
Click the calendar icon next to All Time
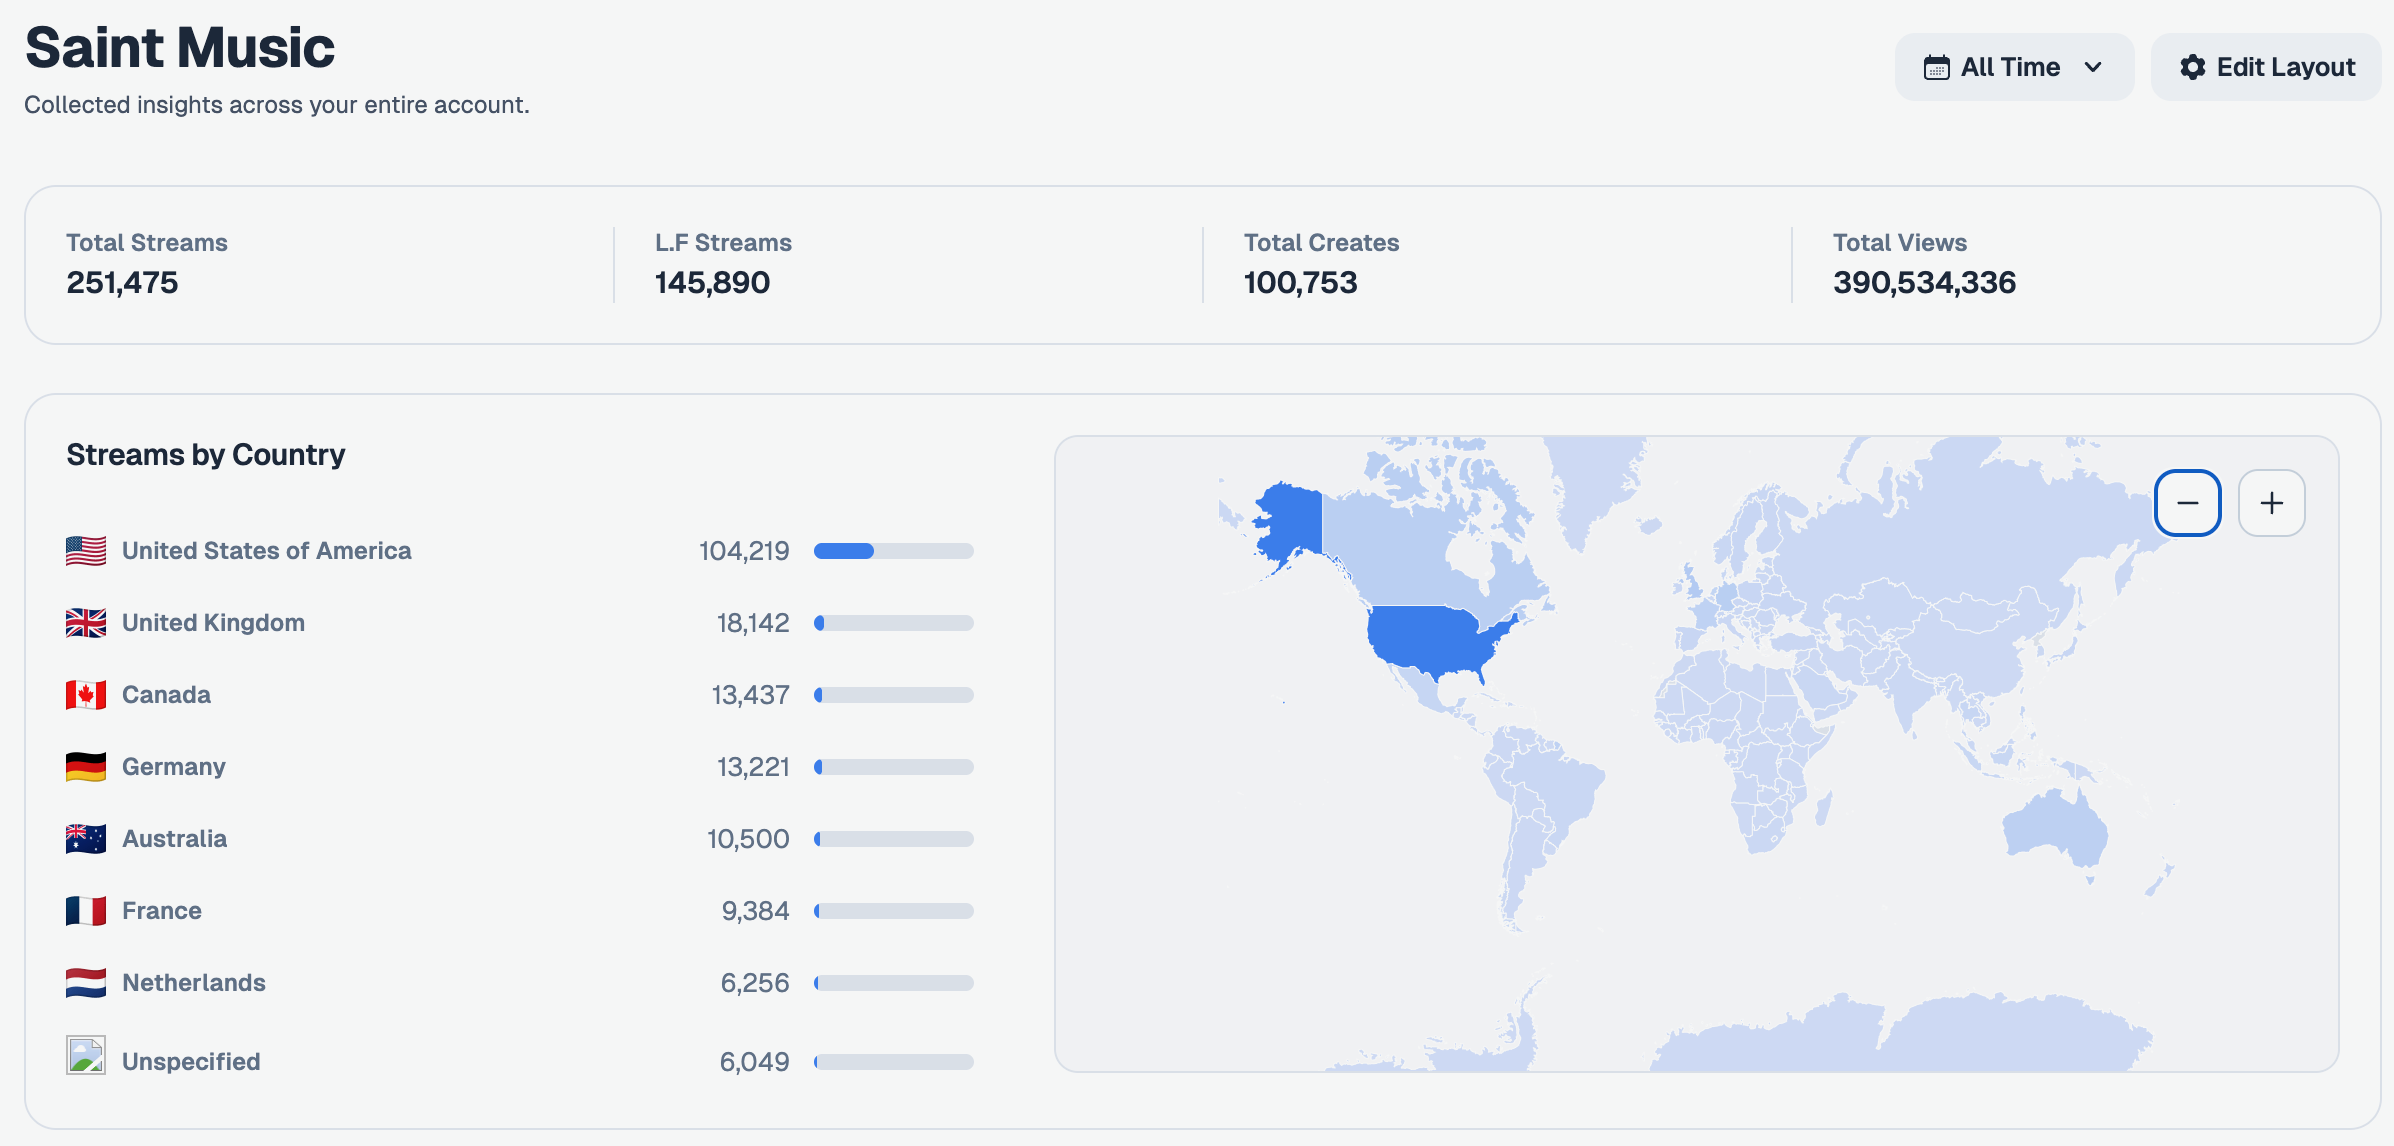[1937, 66]
